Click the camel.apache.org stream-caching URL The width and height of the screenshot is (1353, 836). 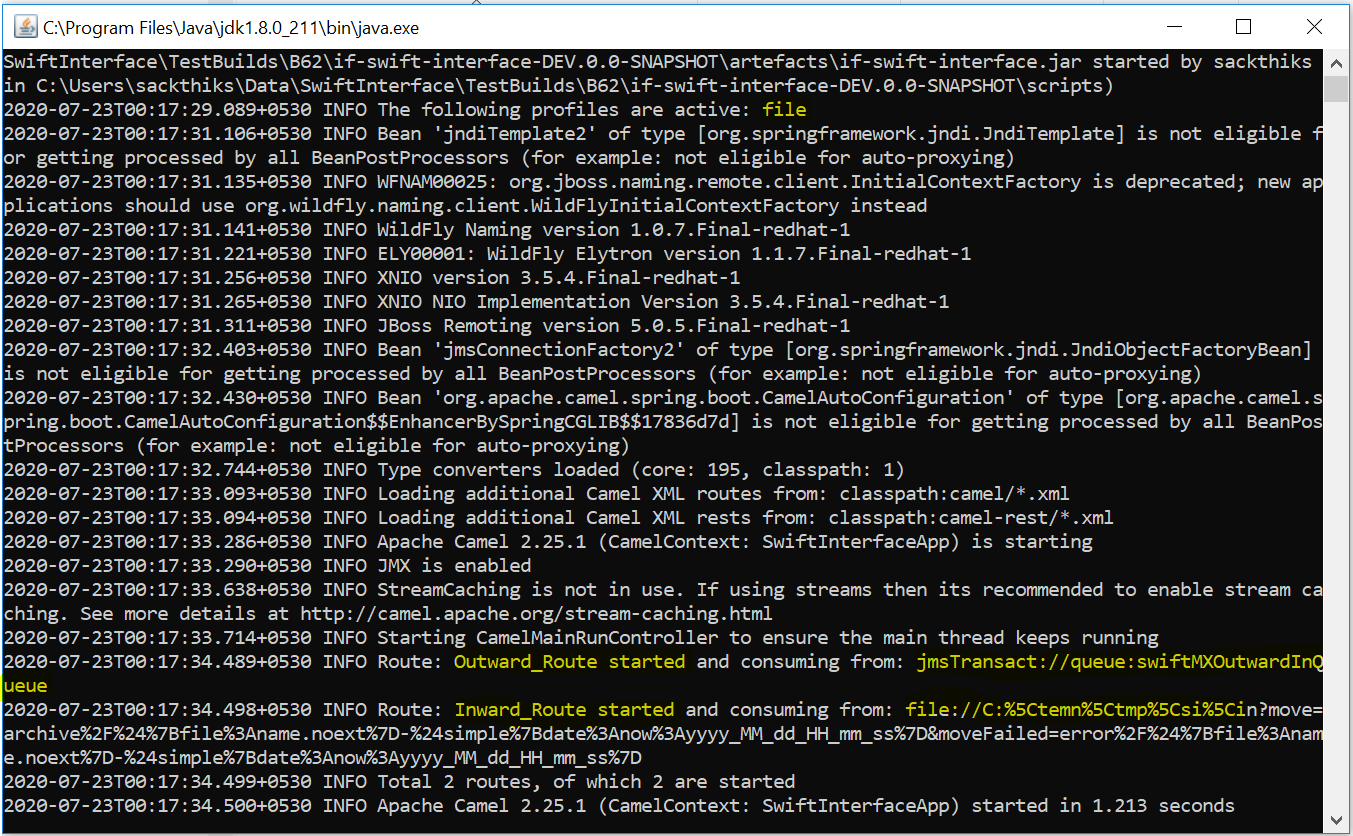[536, 614]
